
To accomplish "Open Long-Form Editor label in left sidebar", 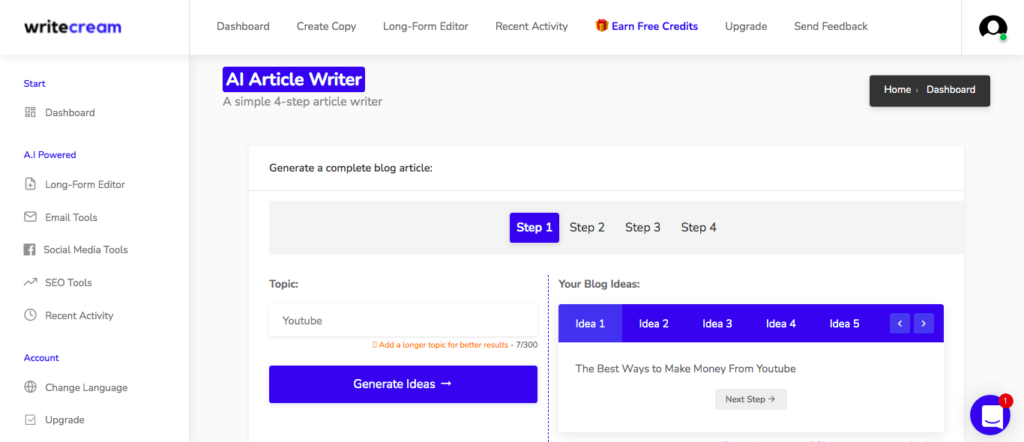I will click(x=85, y=185).
